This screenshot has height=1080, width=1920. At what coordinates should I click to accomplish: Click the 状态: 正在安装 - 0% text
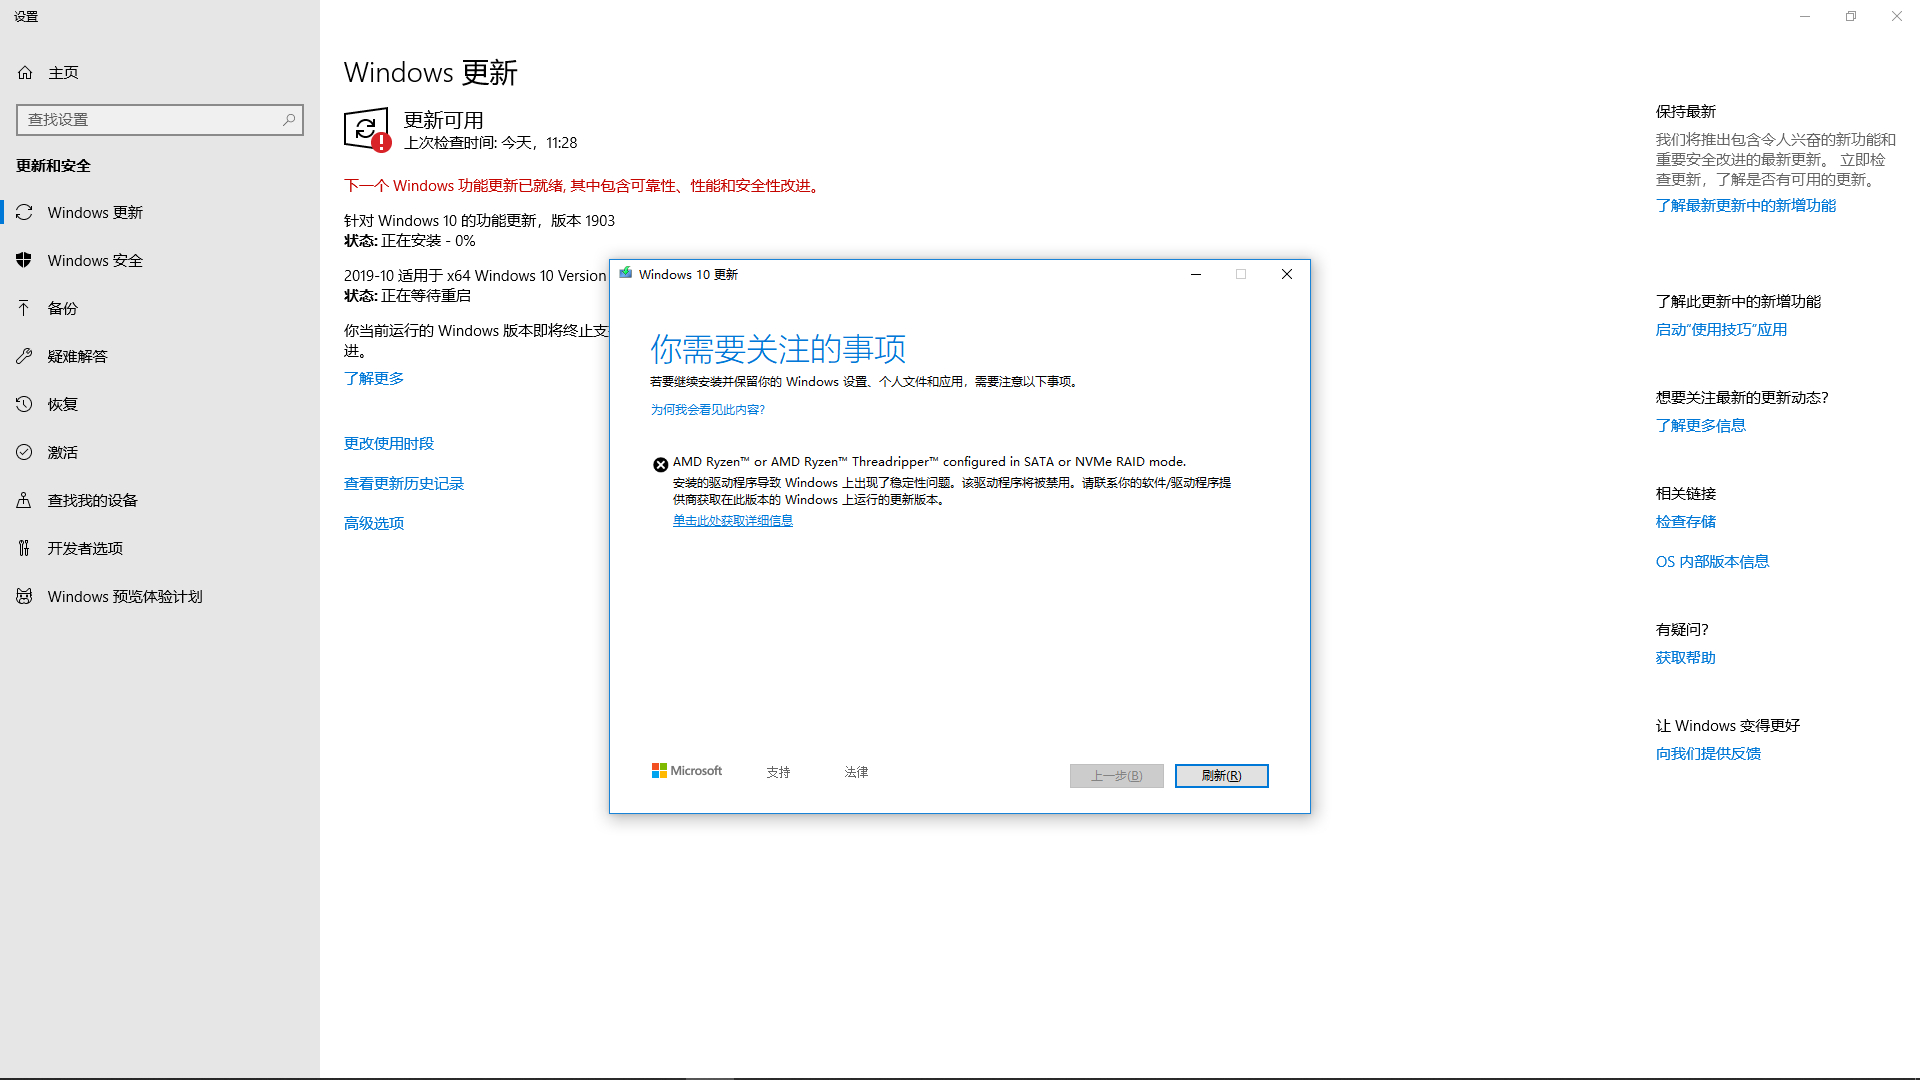[410, 241]
